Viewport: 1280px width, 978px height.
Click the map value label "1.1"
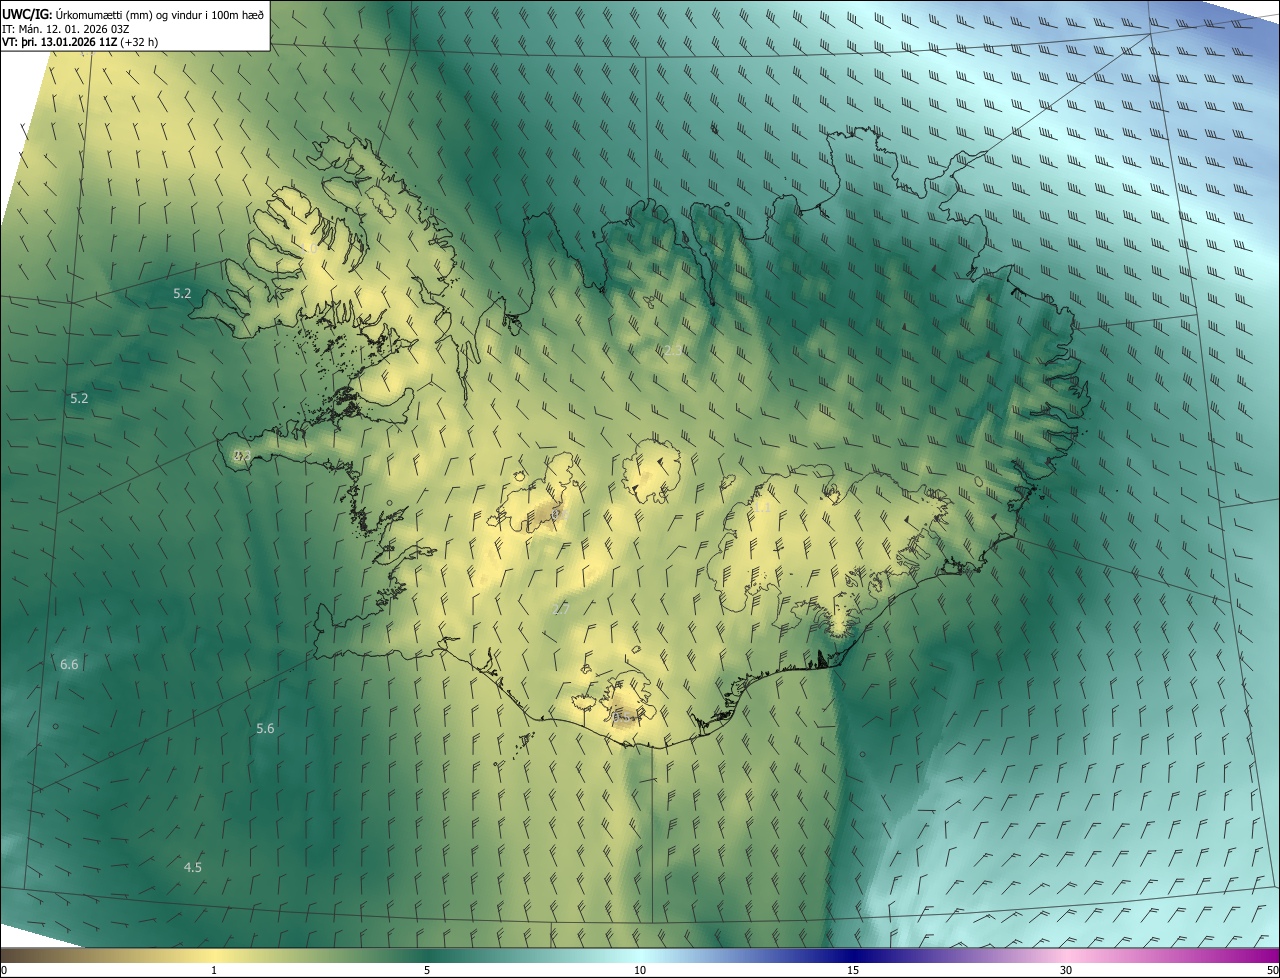coord(761,507)
